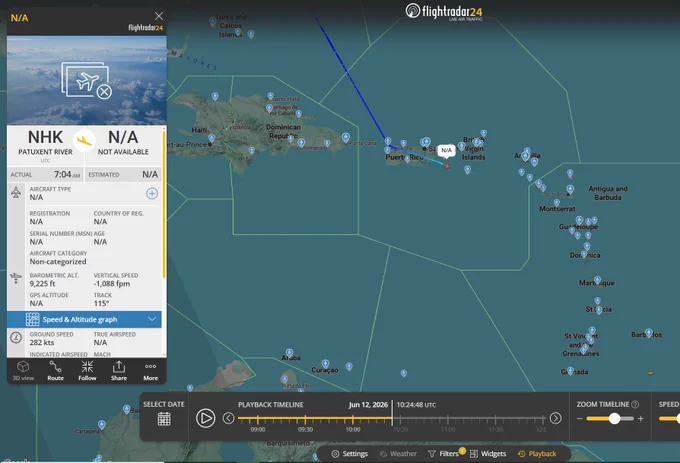Click the airport pin at Cartagena
The width and height of the screenshot is (680, 463).
tap(101, 424)
